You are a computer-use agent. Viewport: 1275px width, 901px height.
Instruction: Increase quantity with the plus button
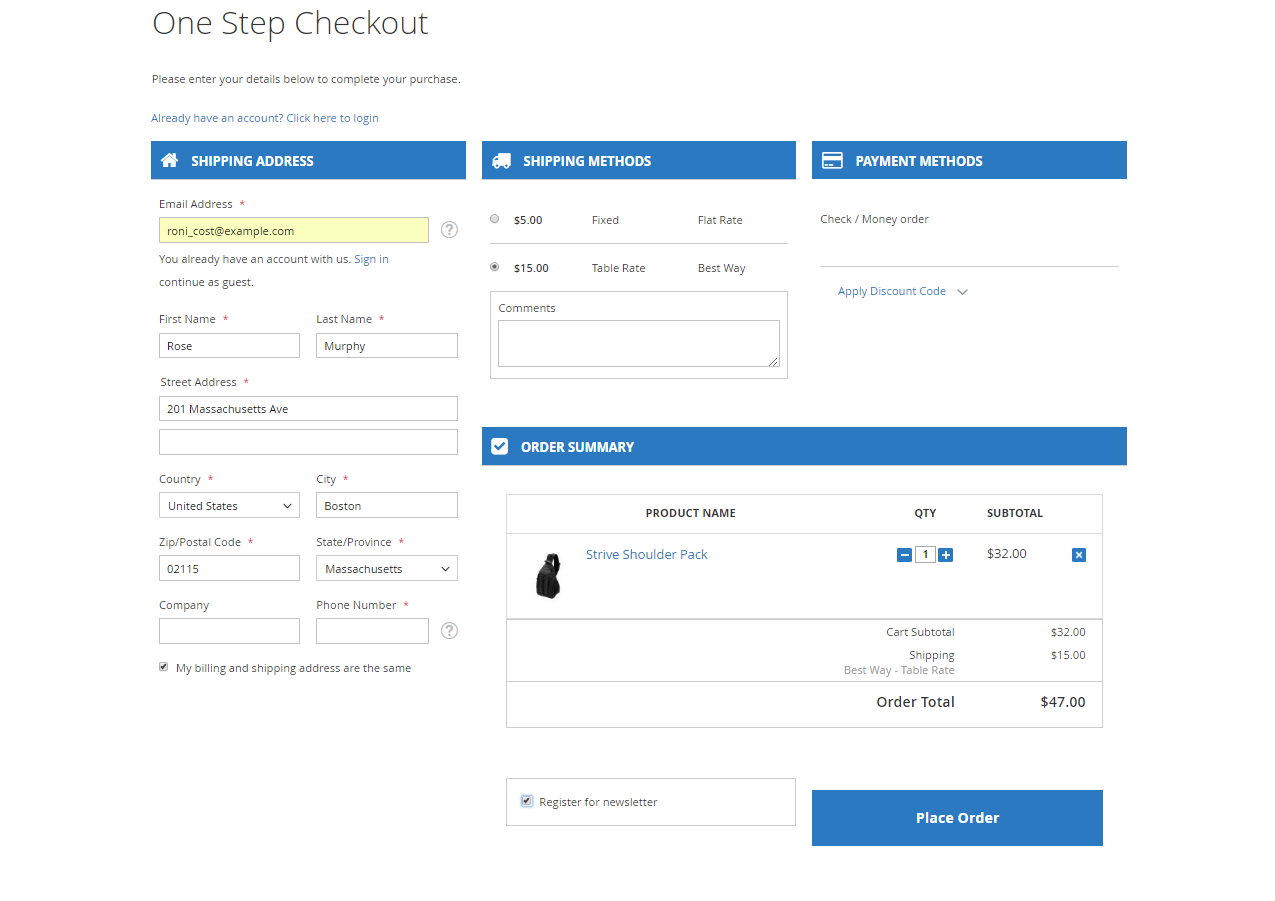coord(945,555)
